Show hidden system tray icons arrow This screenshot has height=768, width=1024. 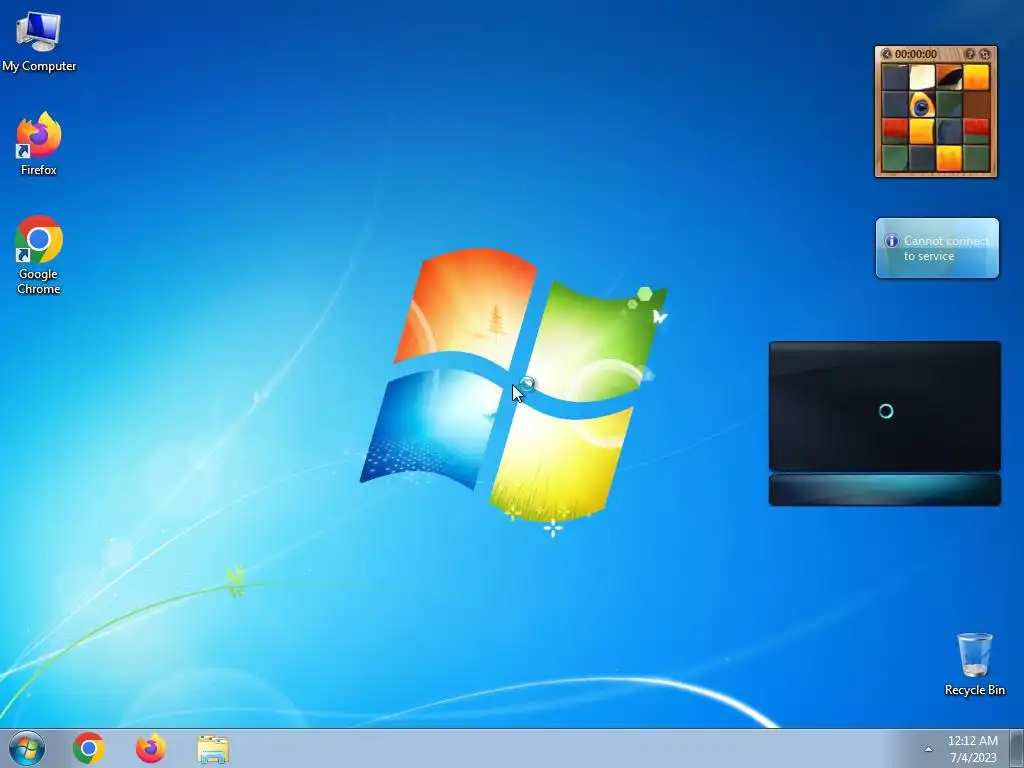point(928,749)
